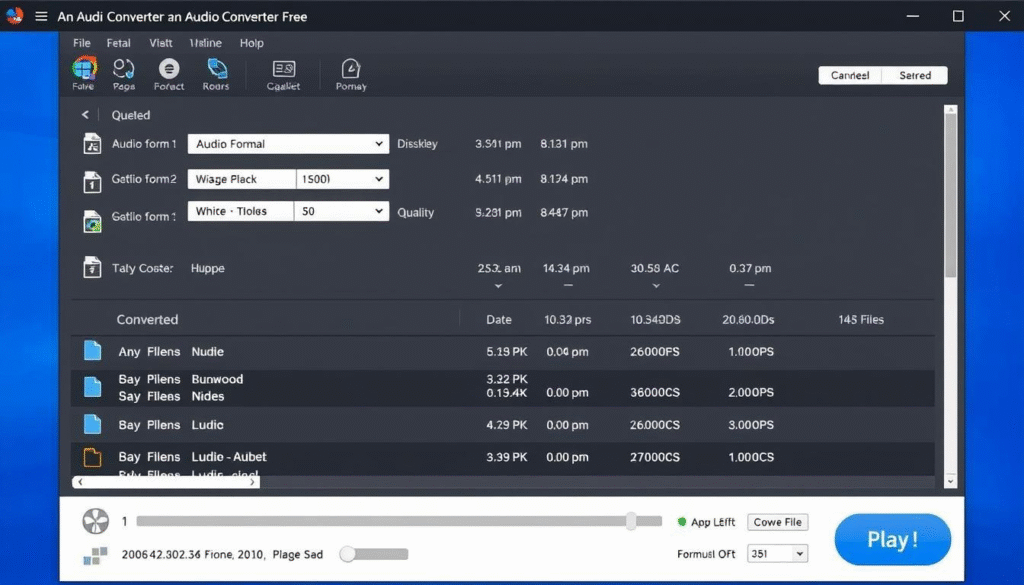
Task: Toggle the green App Lefft indicator
Action: pyautogui.click(x=683, y=522)
